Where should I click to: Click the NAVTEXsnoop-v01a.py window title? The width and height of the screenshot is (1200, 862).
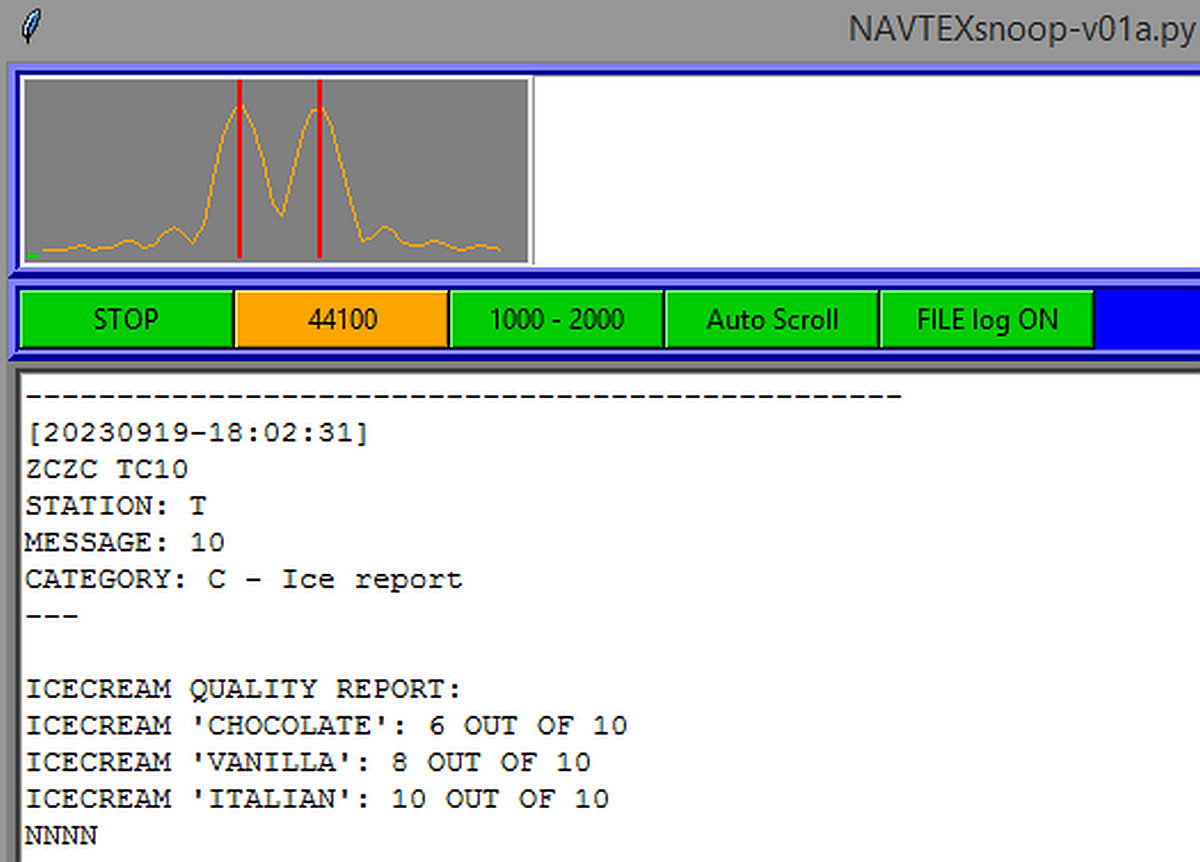point(1023,28)
